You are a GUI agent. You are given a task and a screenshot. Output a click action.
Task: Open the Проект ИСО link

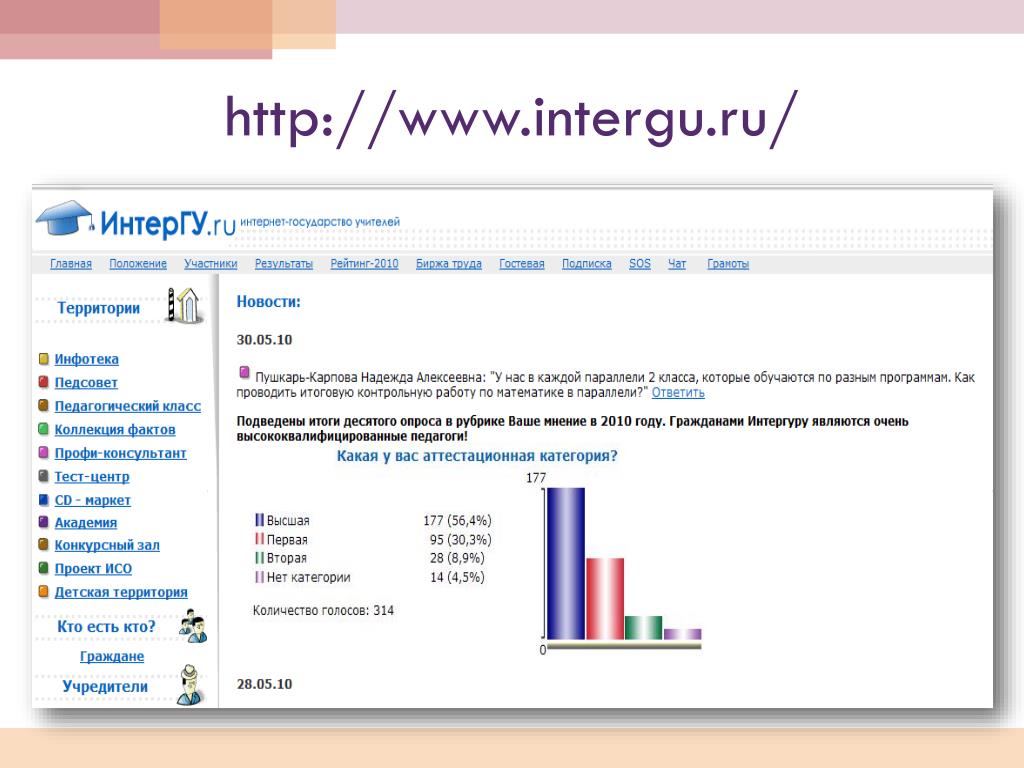click(93, 568)
